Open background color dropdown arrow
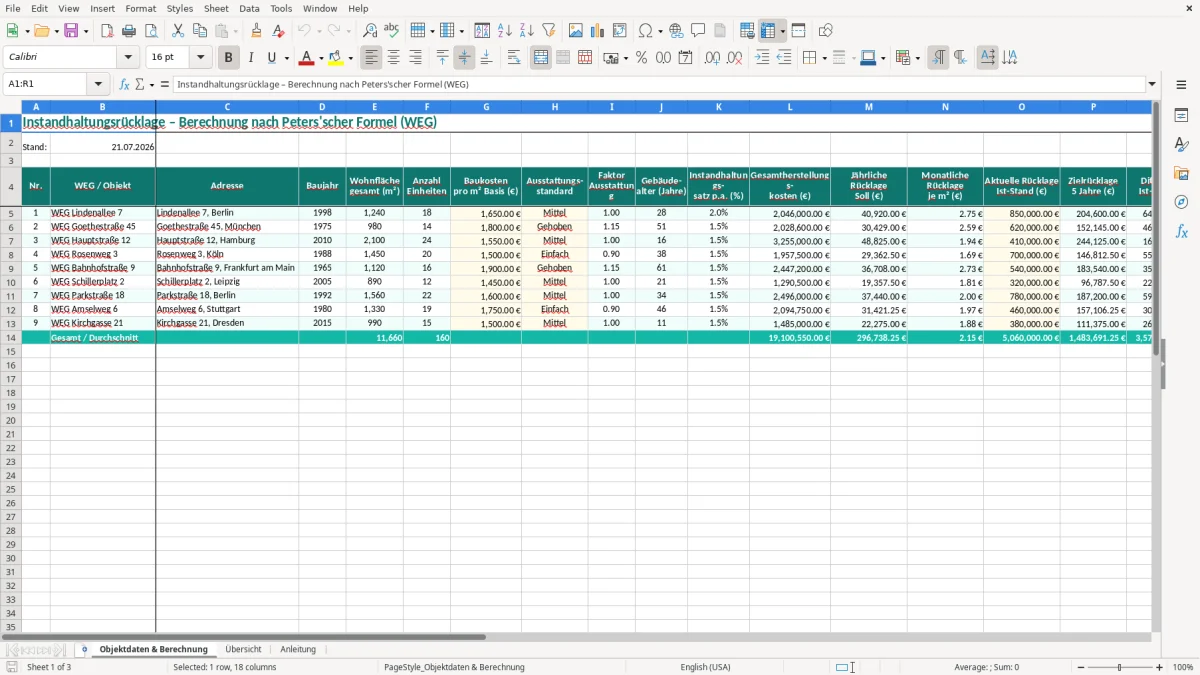The image size is (1200, 675). [x=350, y=58]
